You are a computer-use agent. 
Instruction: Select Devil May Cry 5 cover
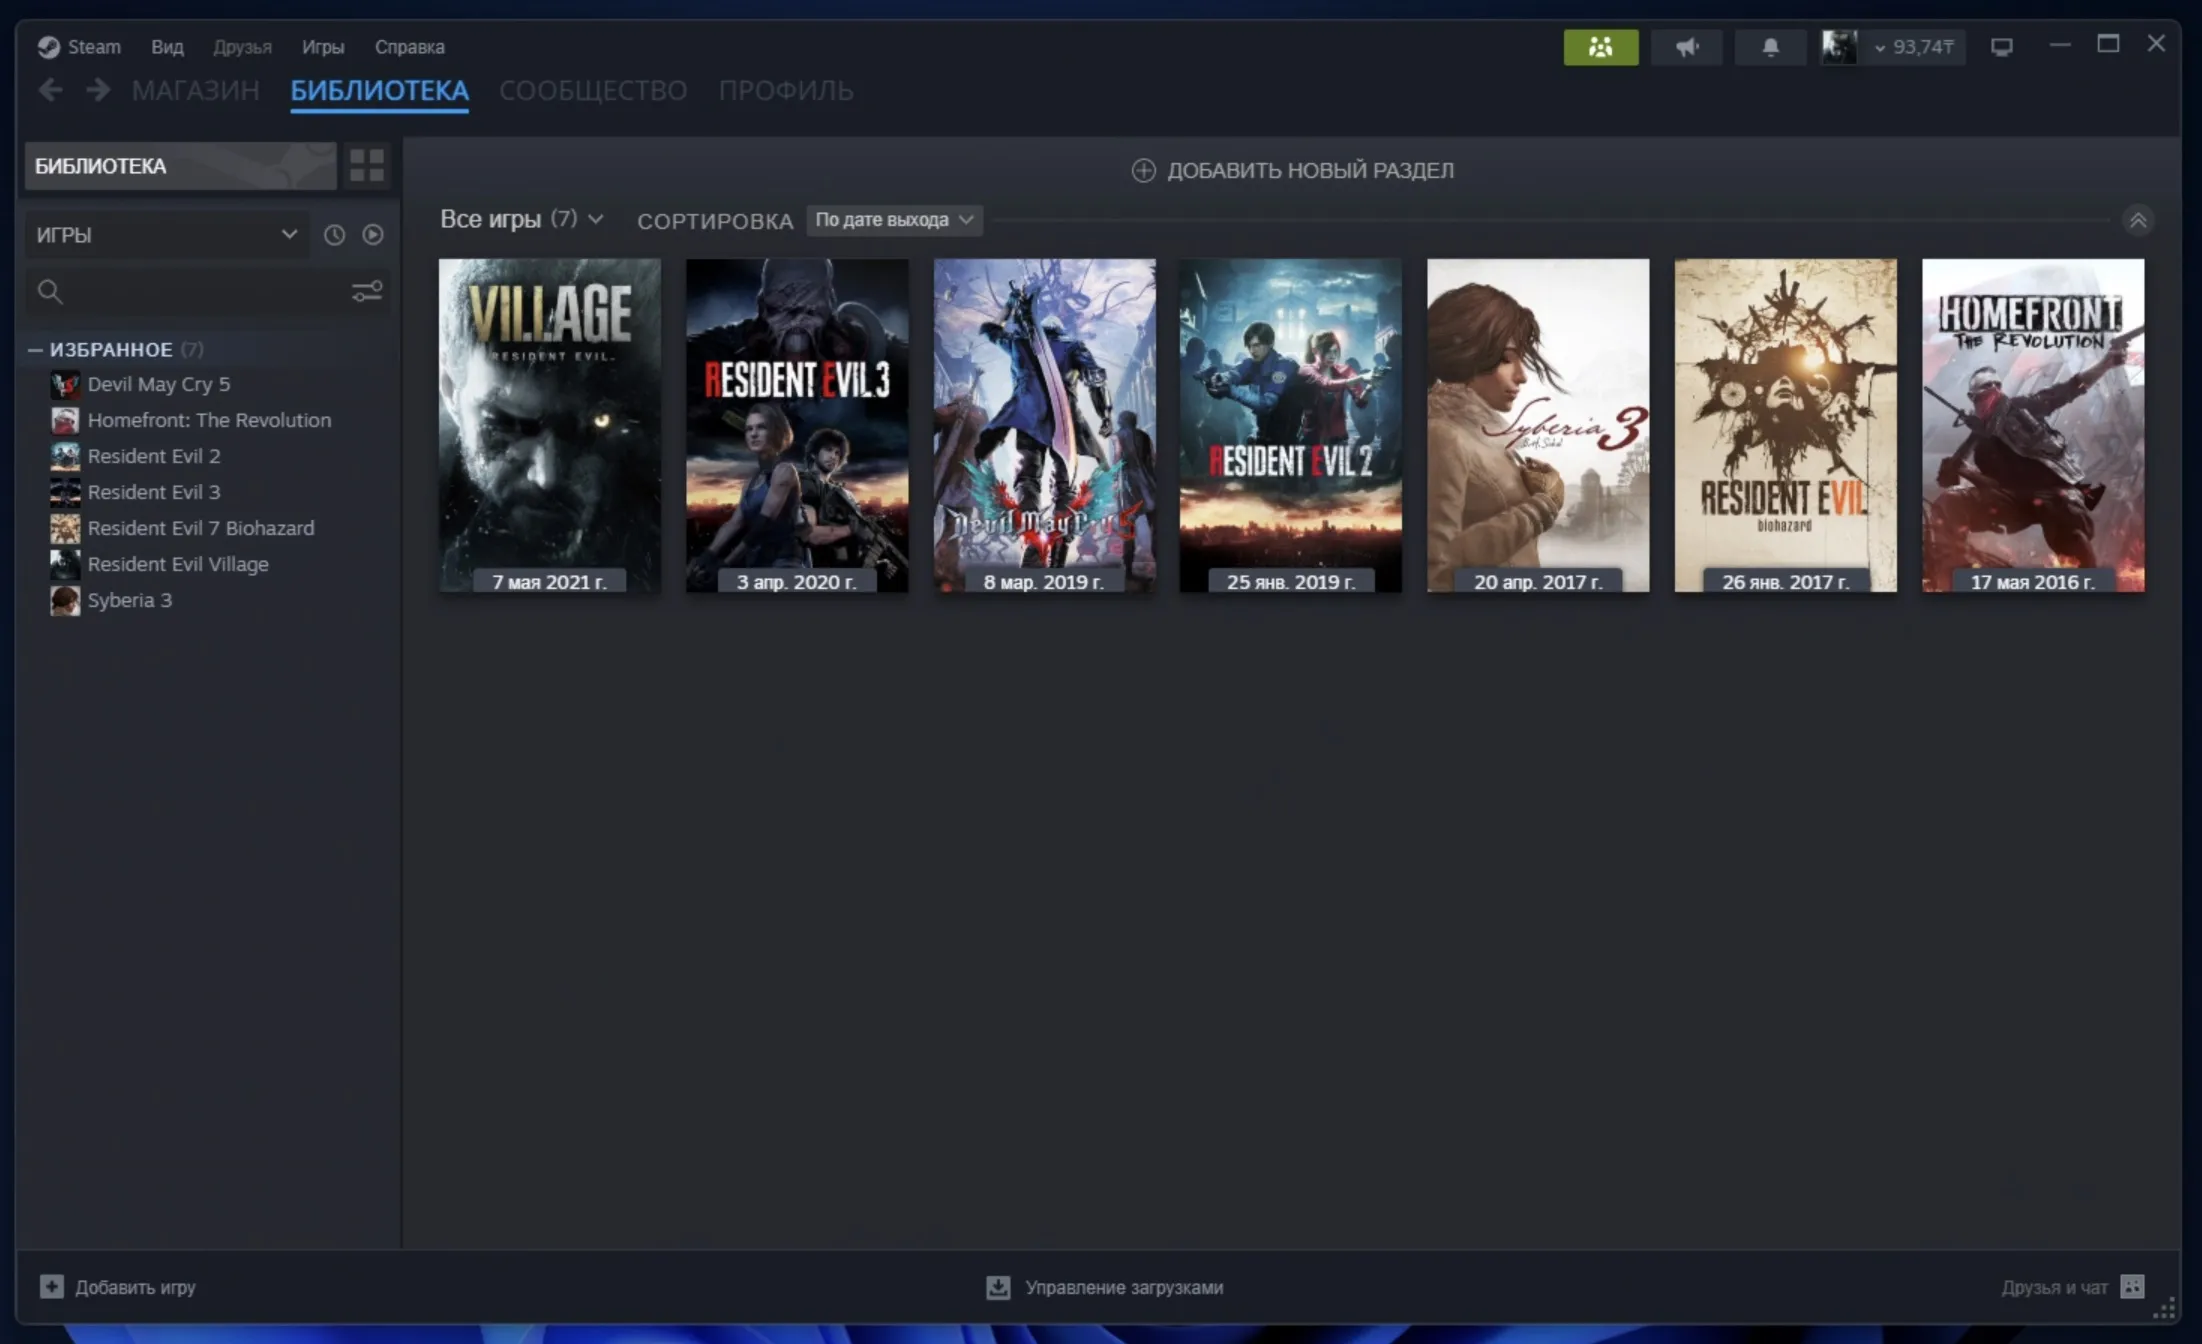(x=1045, y=426)
